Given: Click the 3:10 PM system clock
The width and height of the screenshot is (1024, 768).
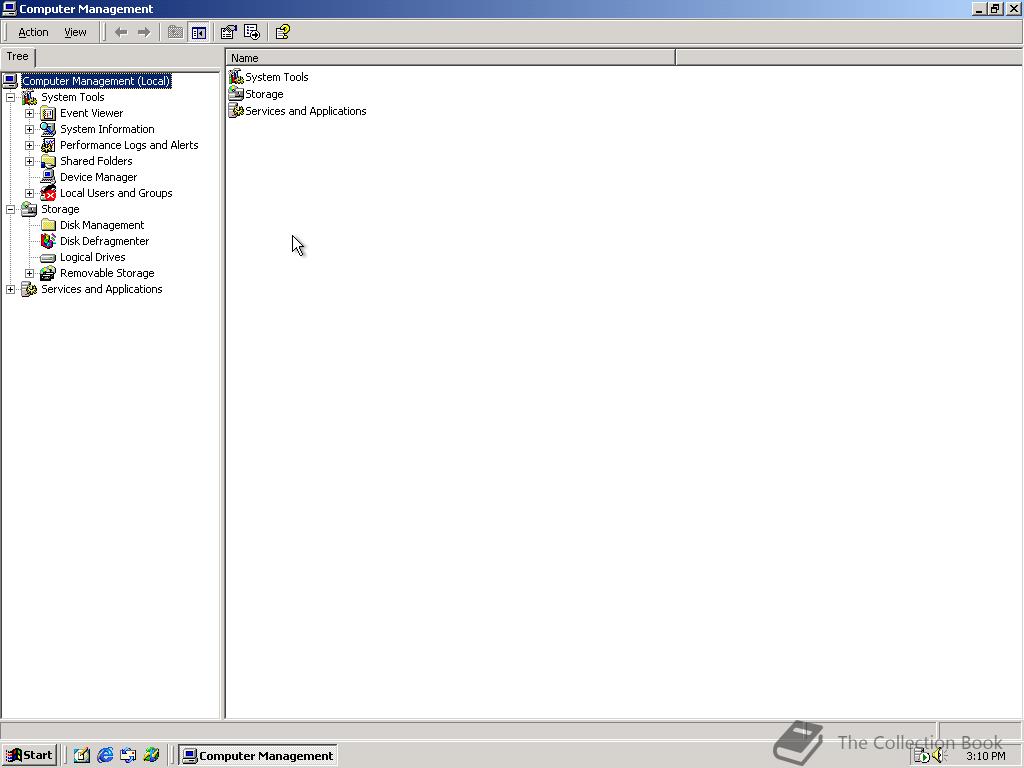Looking at the screenshot, I should tap(985, 756).
